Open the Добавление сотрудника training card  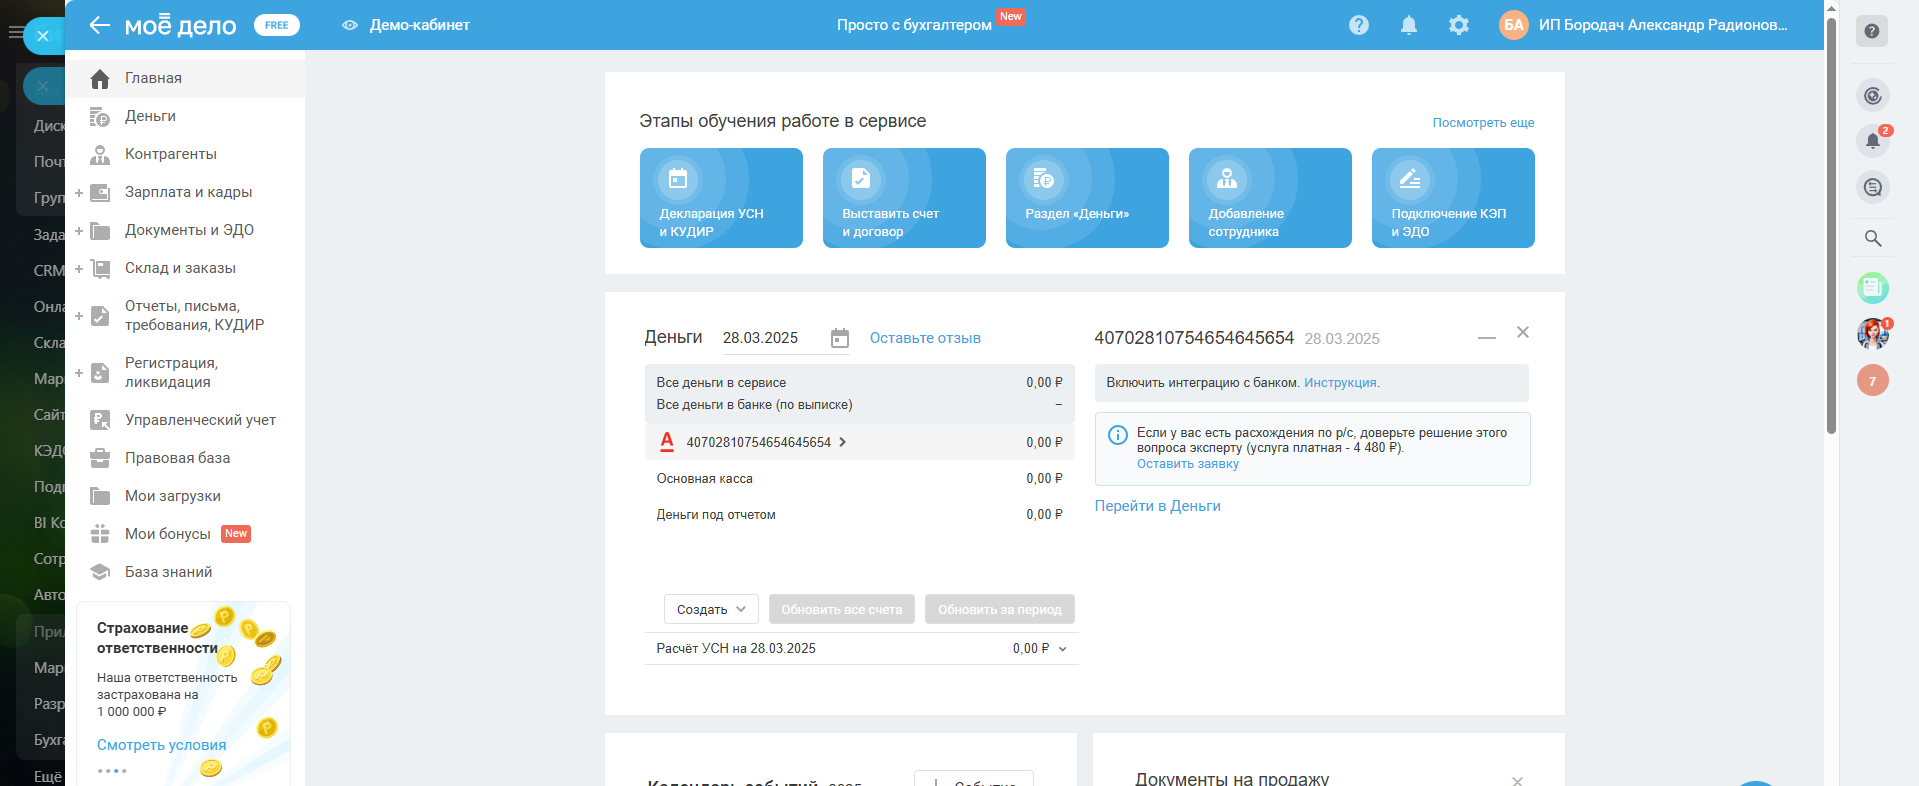pos(1270,198)
